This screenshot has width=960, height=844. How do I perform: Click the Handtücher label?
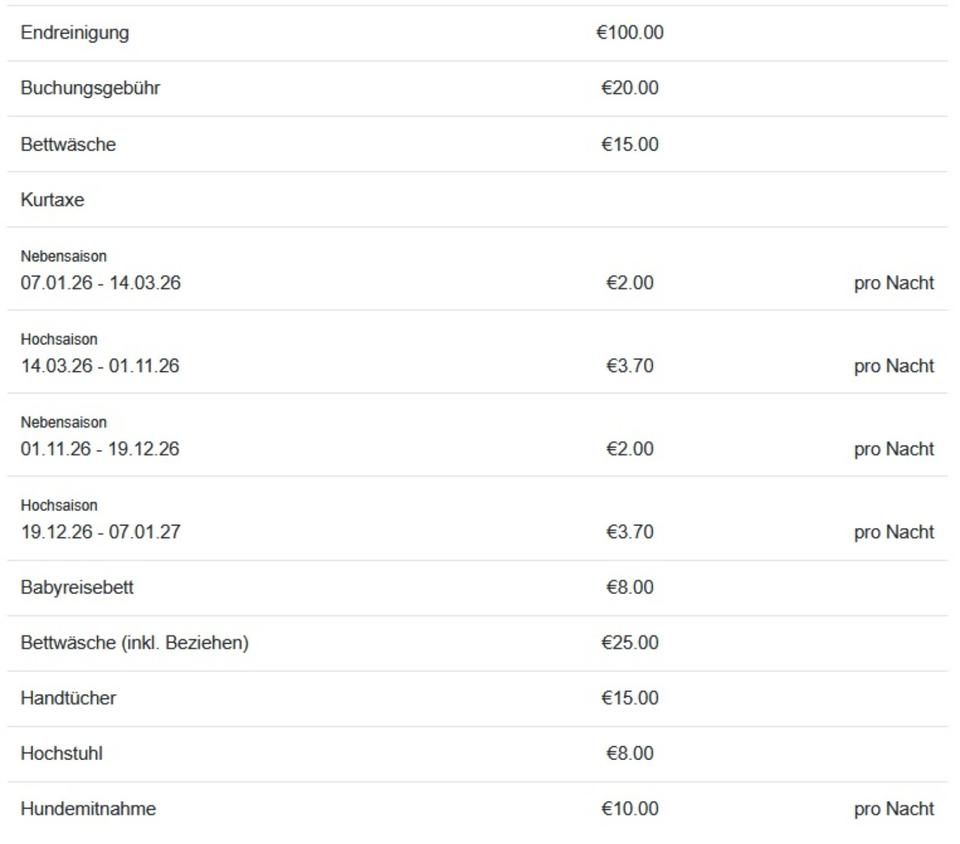point(68,698)
